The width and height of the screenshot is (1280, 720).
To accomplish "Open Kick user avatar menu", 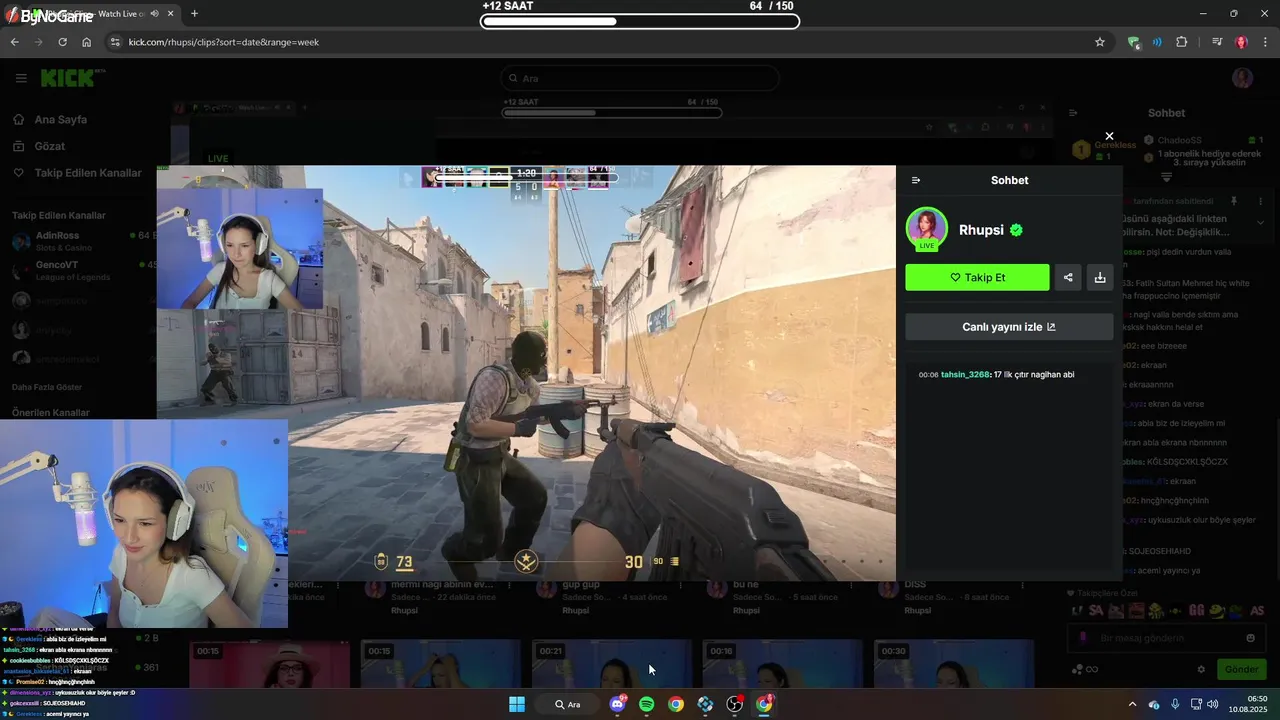I will [x=1242, y=78].
